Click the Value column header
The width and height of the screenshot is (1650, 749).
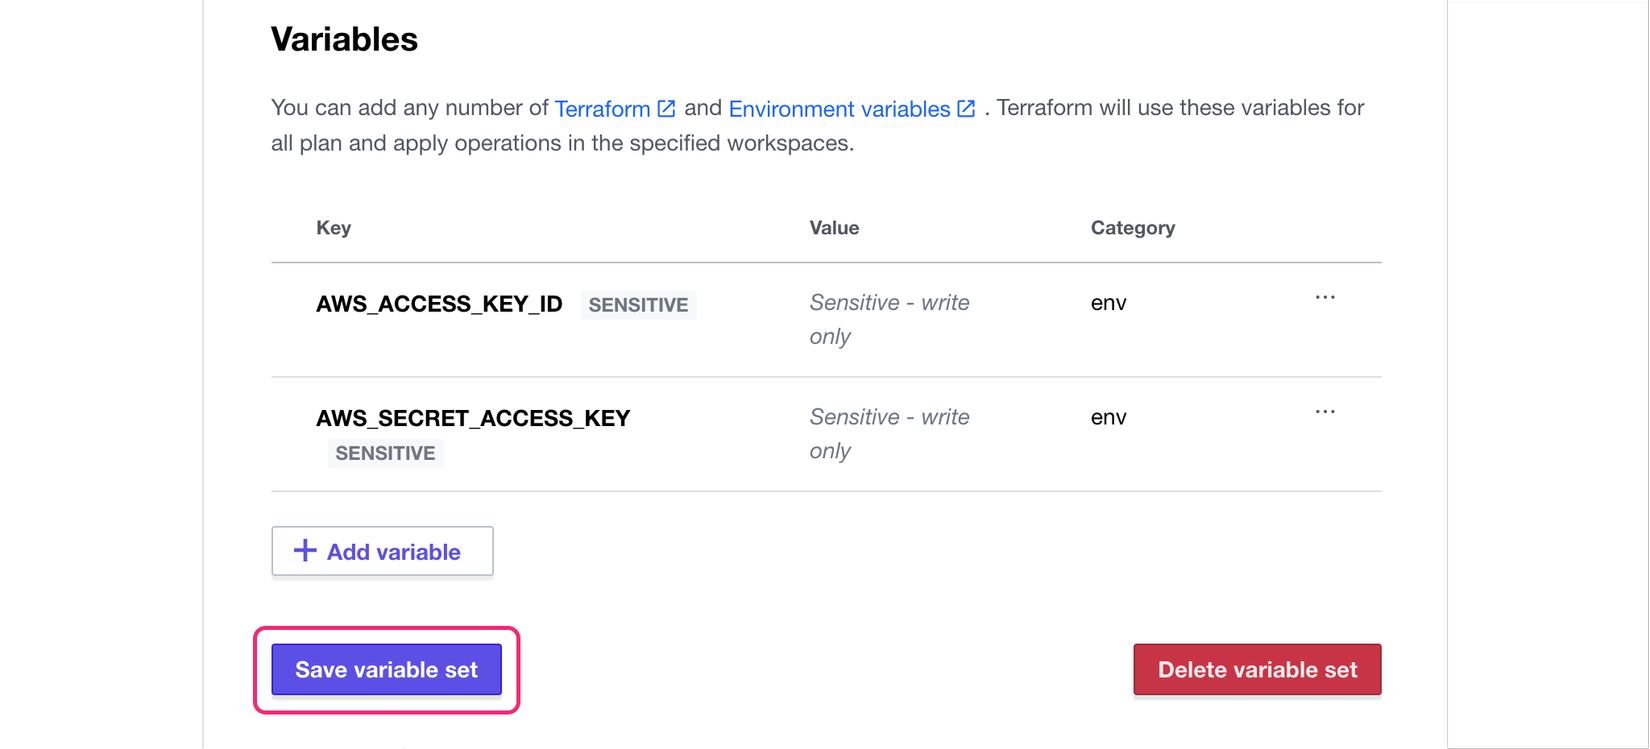[834, 228]
